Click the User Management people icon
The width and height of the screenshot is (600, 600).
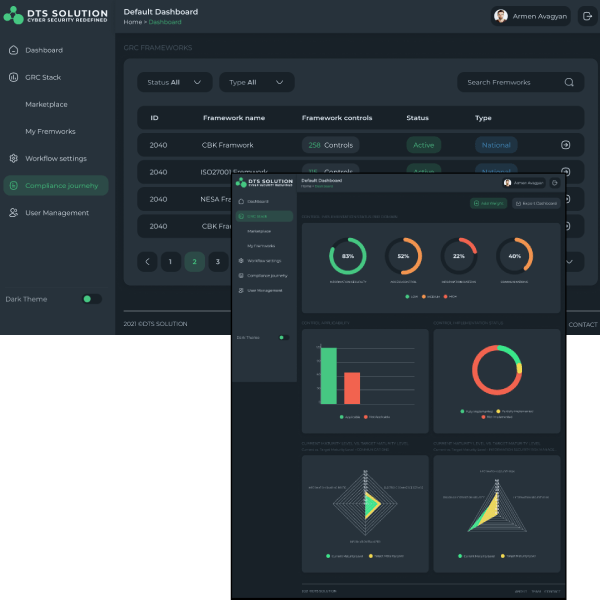click(13, 213)
